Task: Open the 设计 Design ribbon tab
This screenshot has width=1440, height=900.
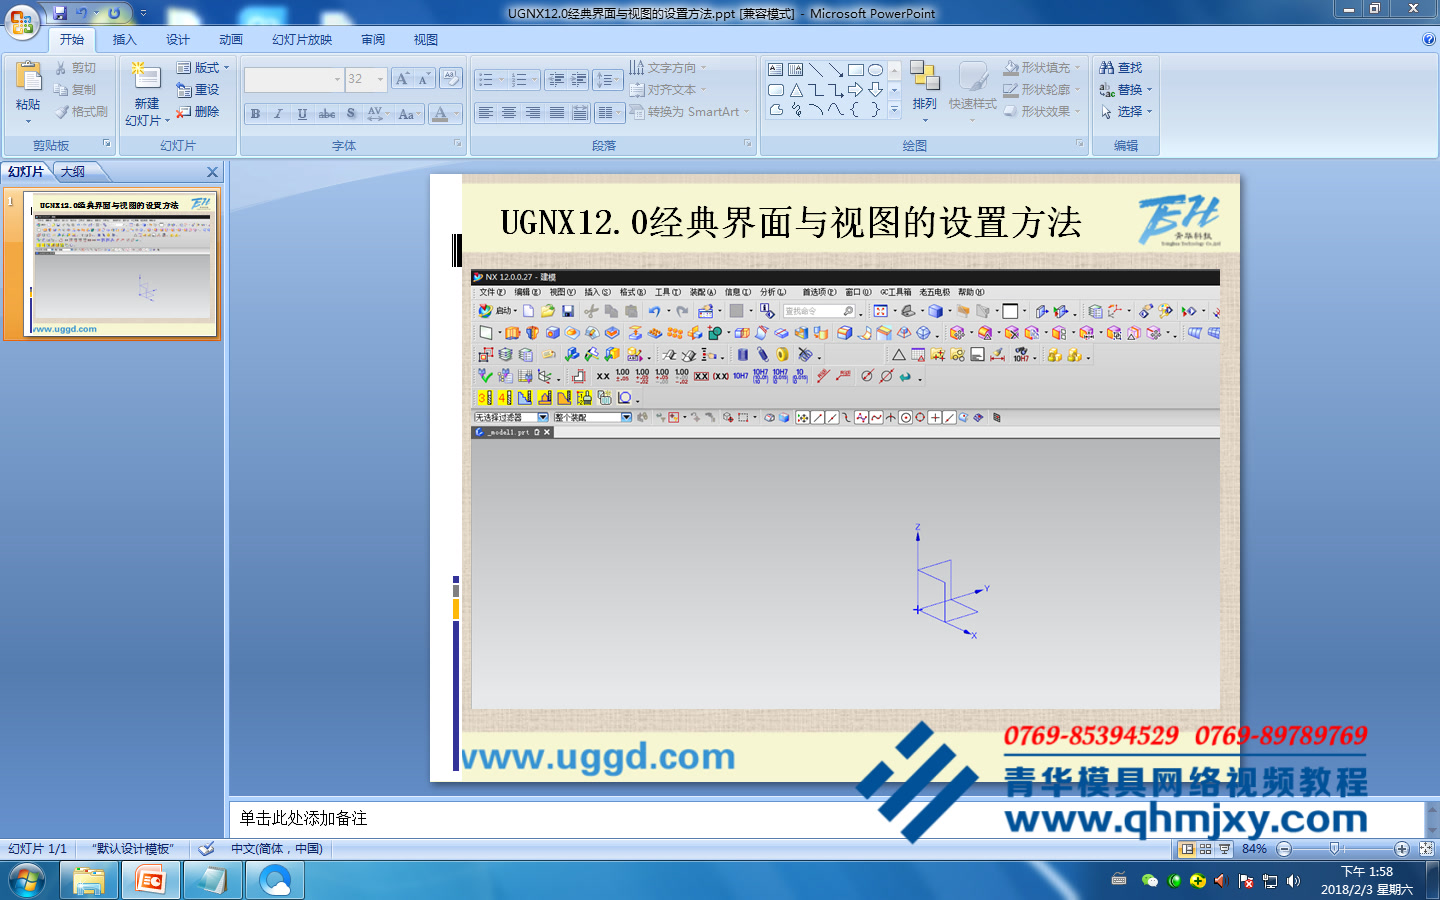Action: (x=178, y=40)
